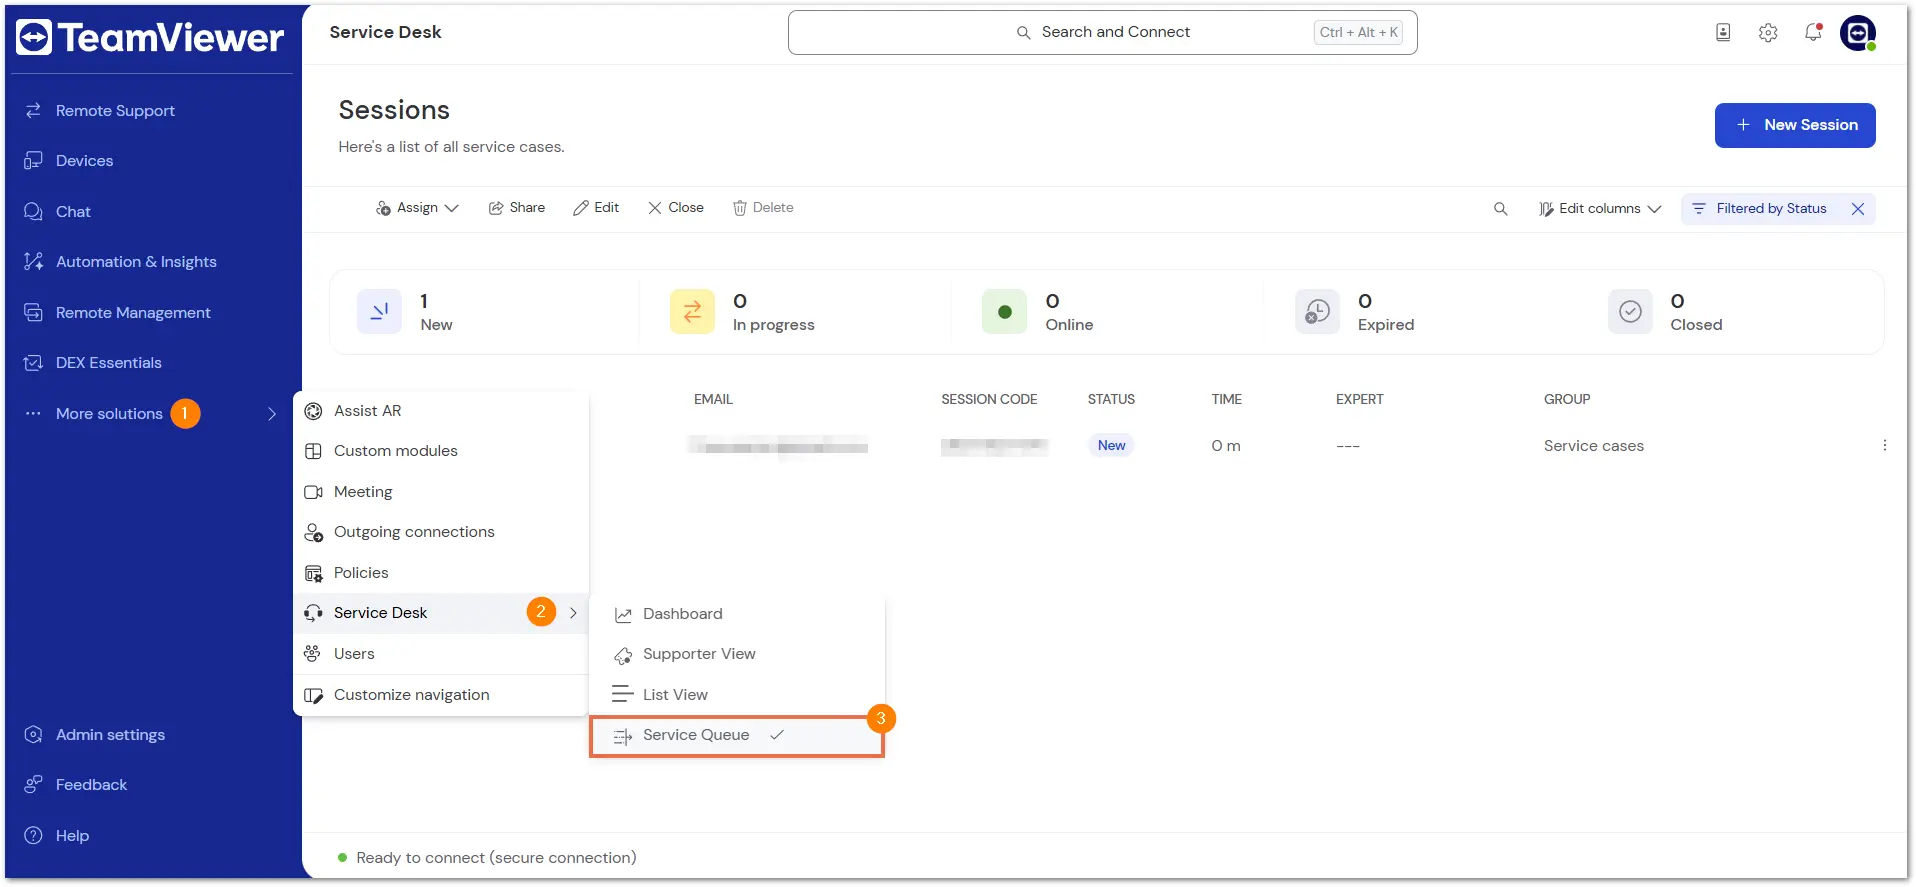Open the Feedback page
Screen dimensions: 1916x887
91,785
